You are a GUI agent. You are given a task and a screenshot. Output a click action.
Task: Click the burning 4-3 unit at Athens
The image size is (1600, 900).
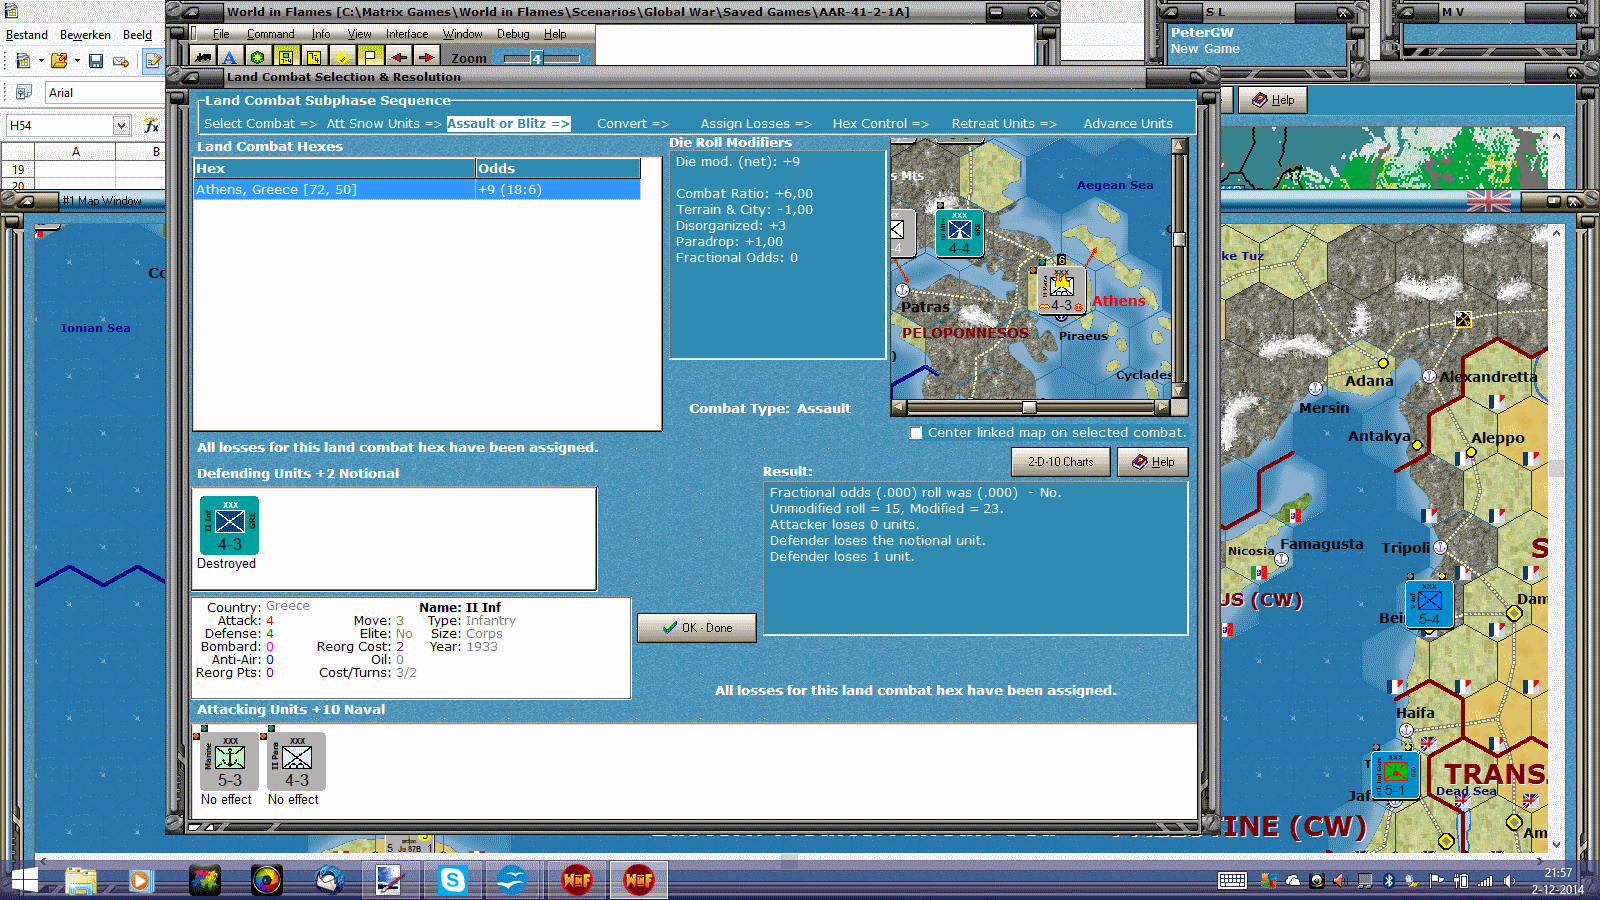(1061, 291)
